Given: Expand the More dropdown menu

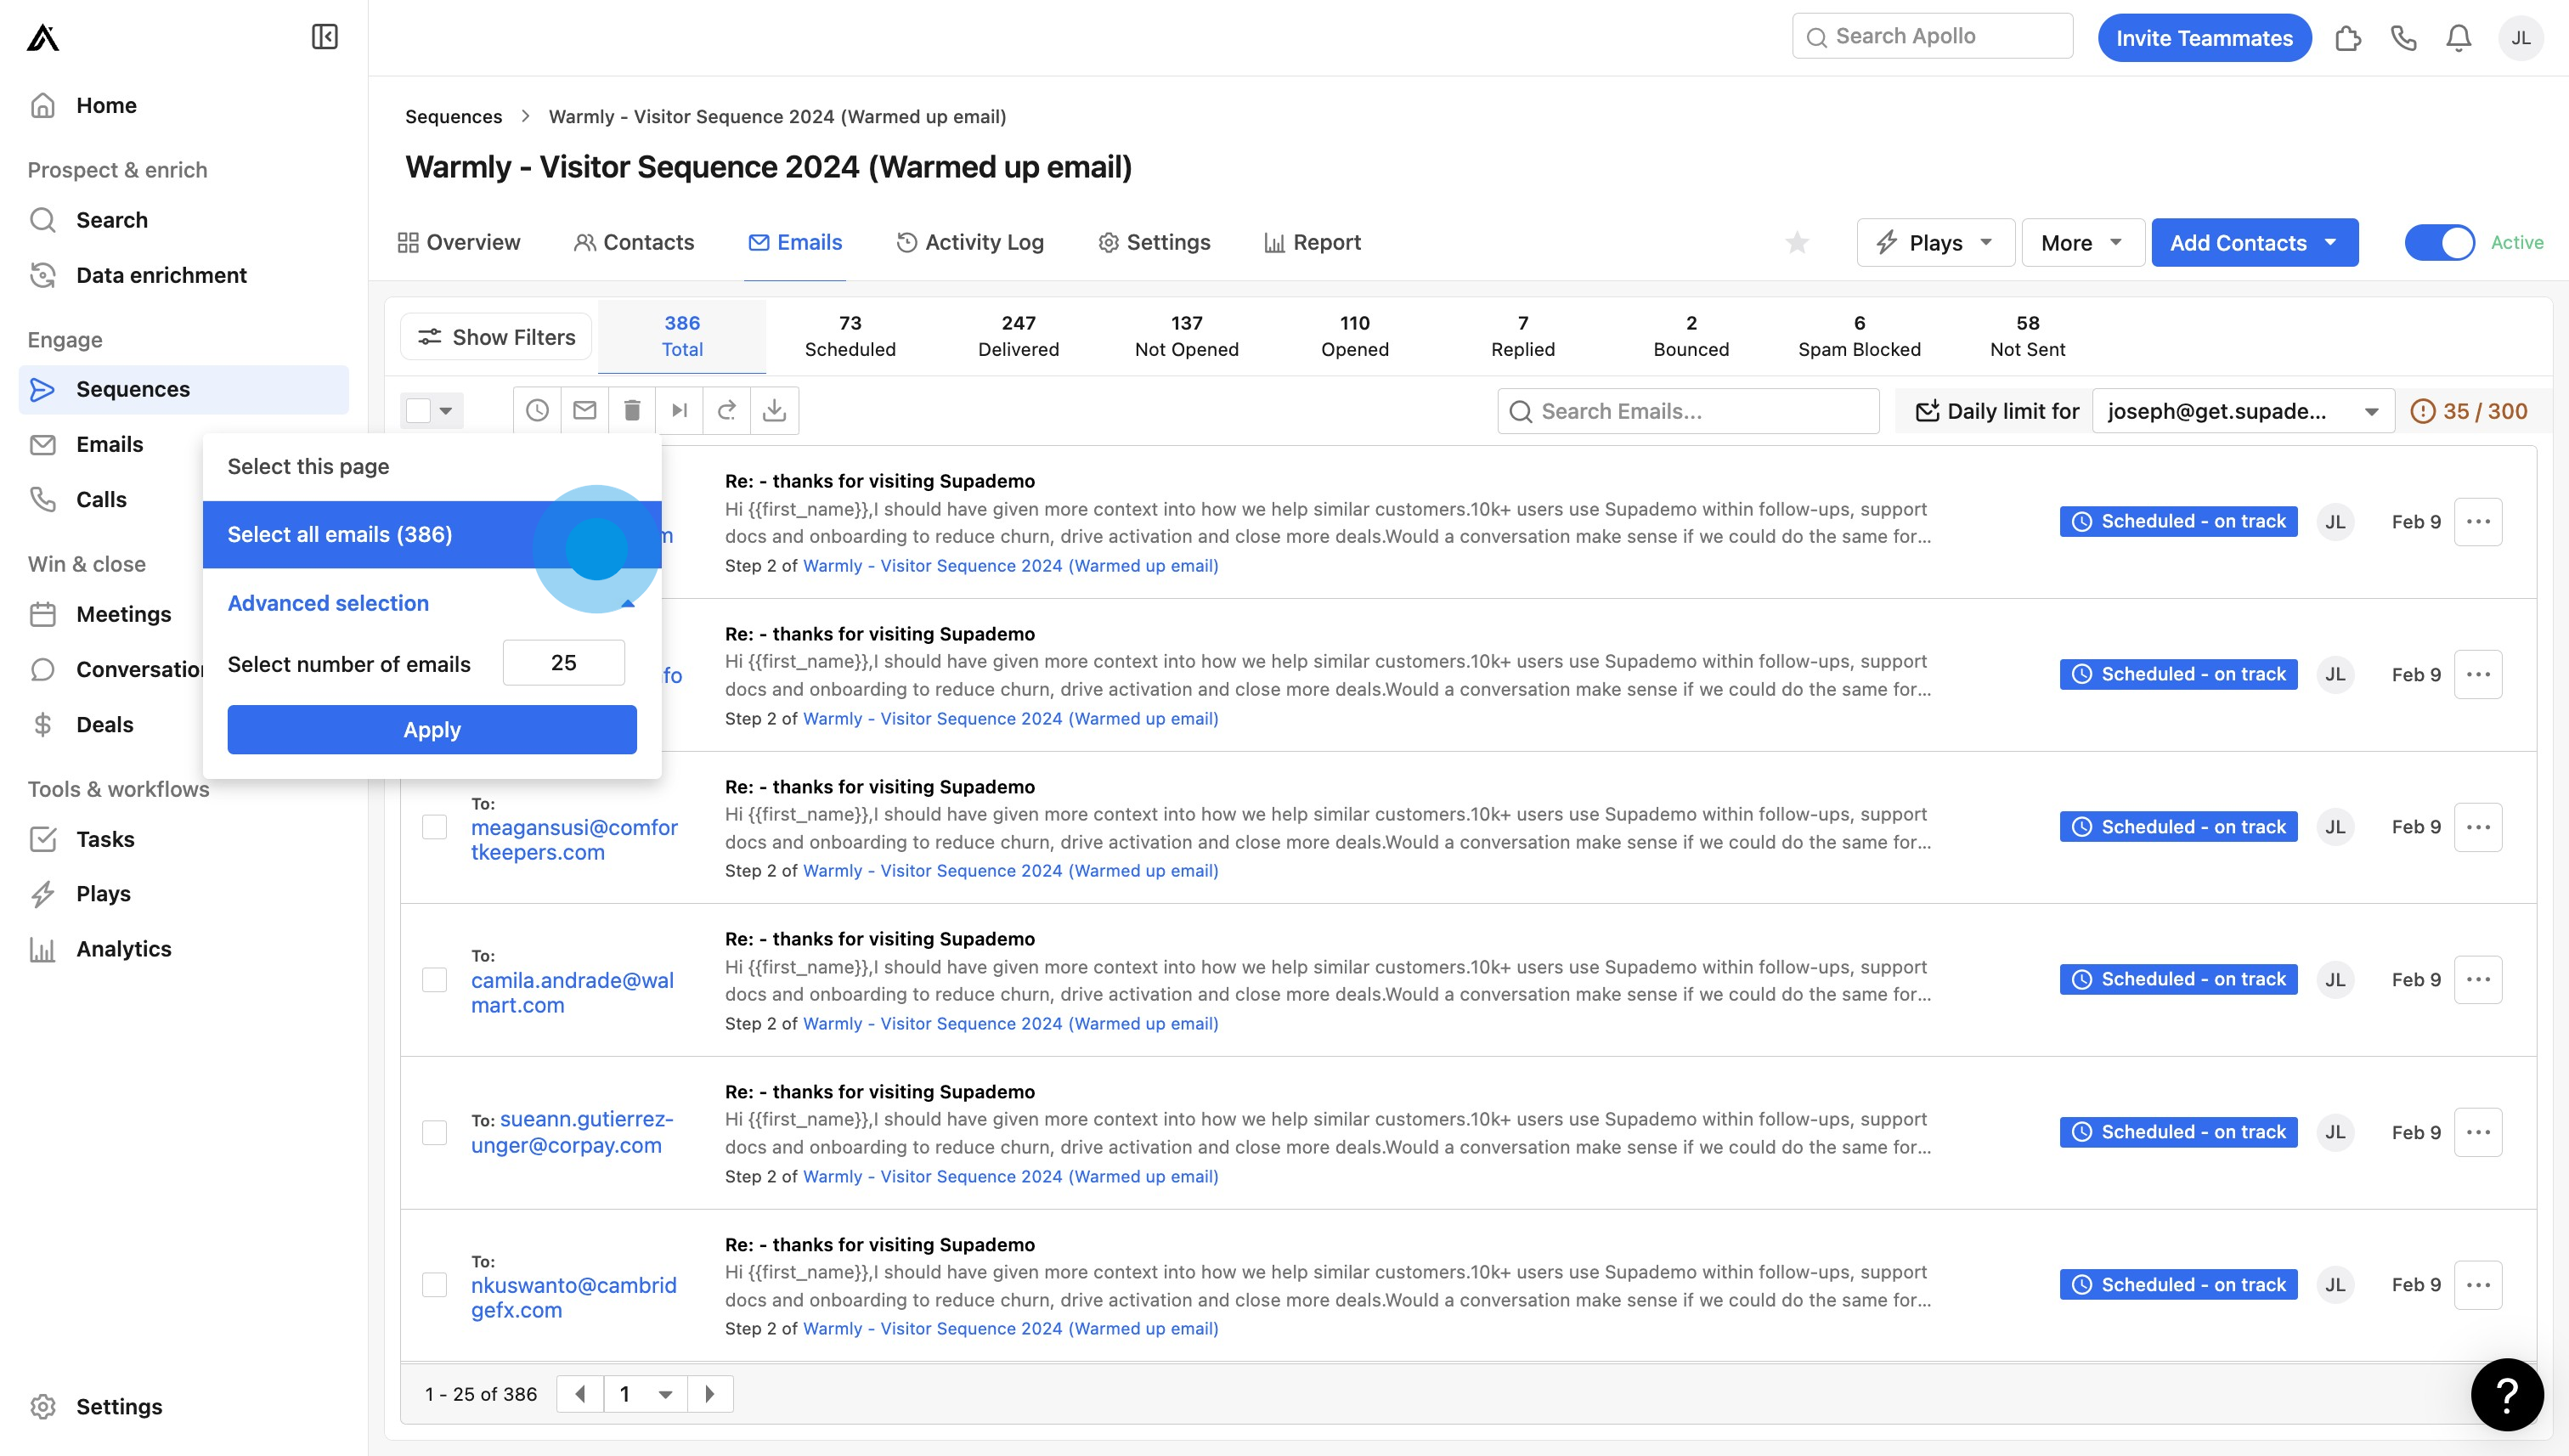Looking at the screenshot, I should point(2081,243).
